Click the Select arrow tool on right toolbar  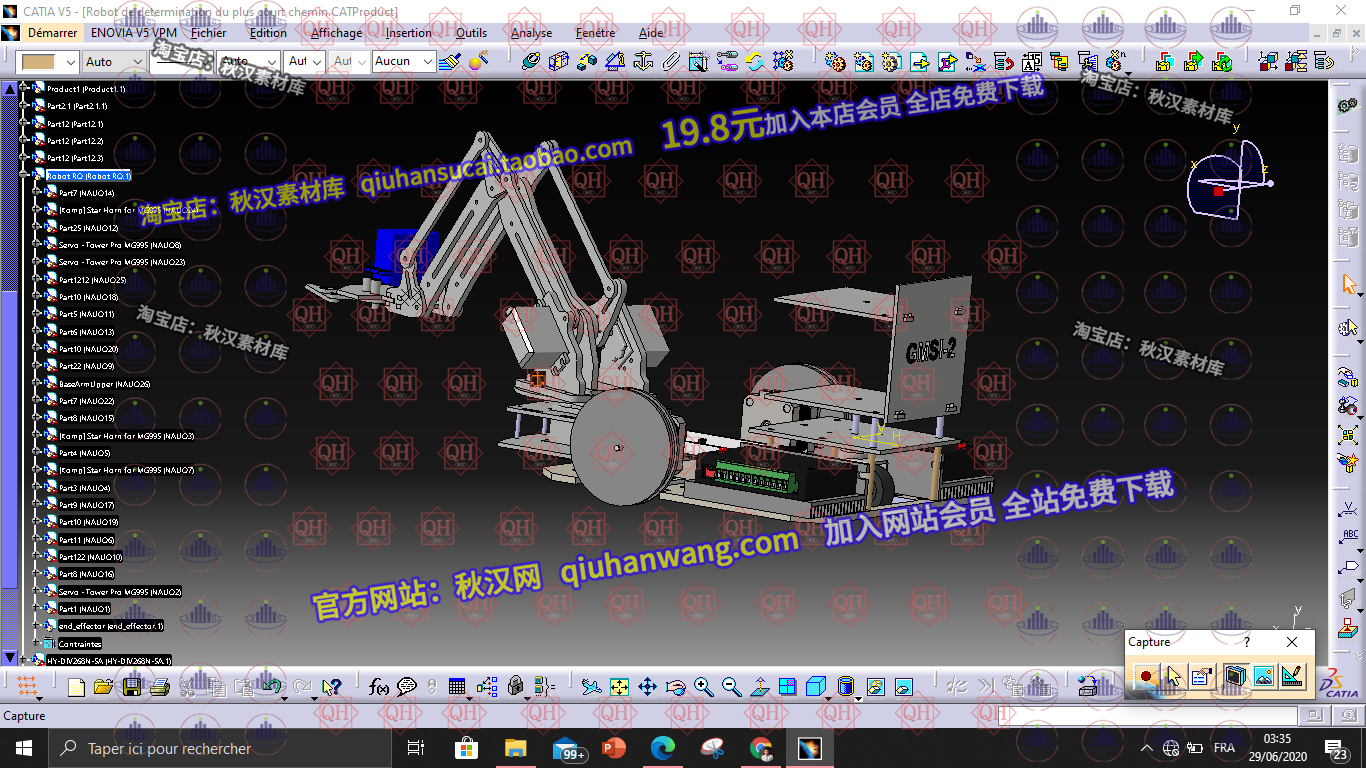[x=1350, y=284]
